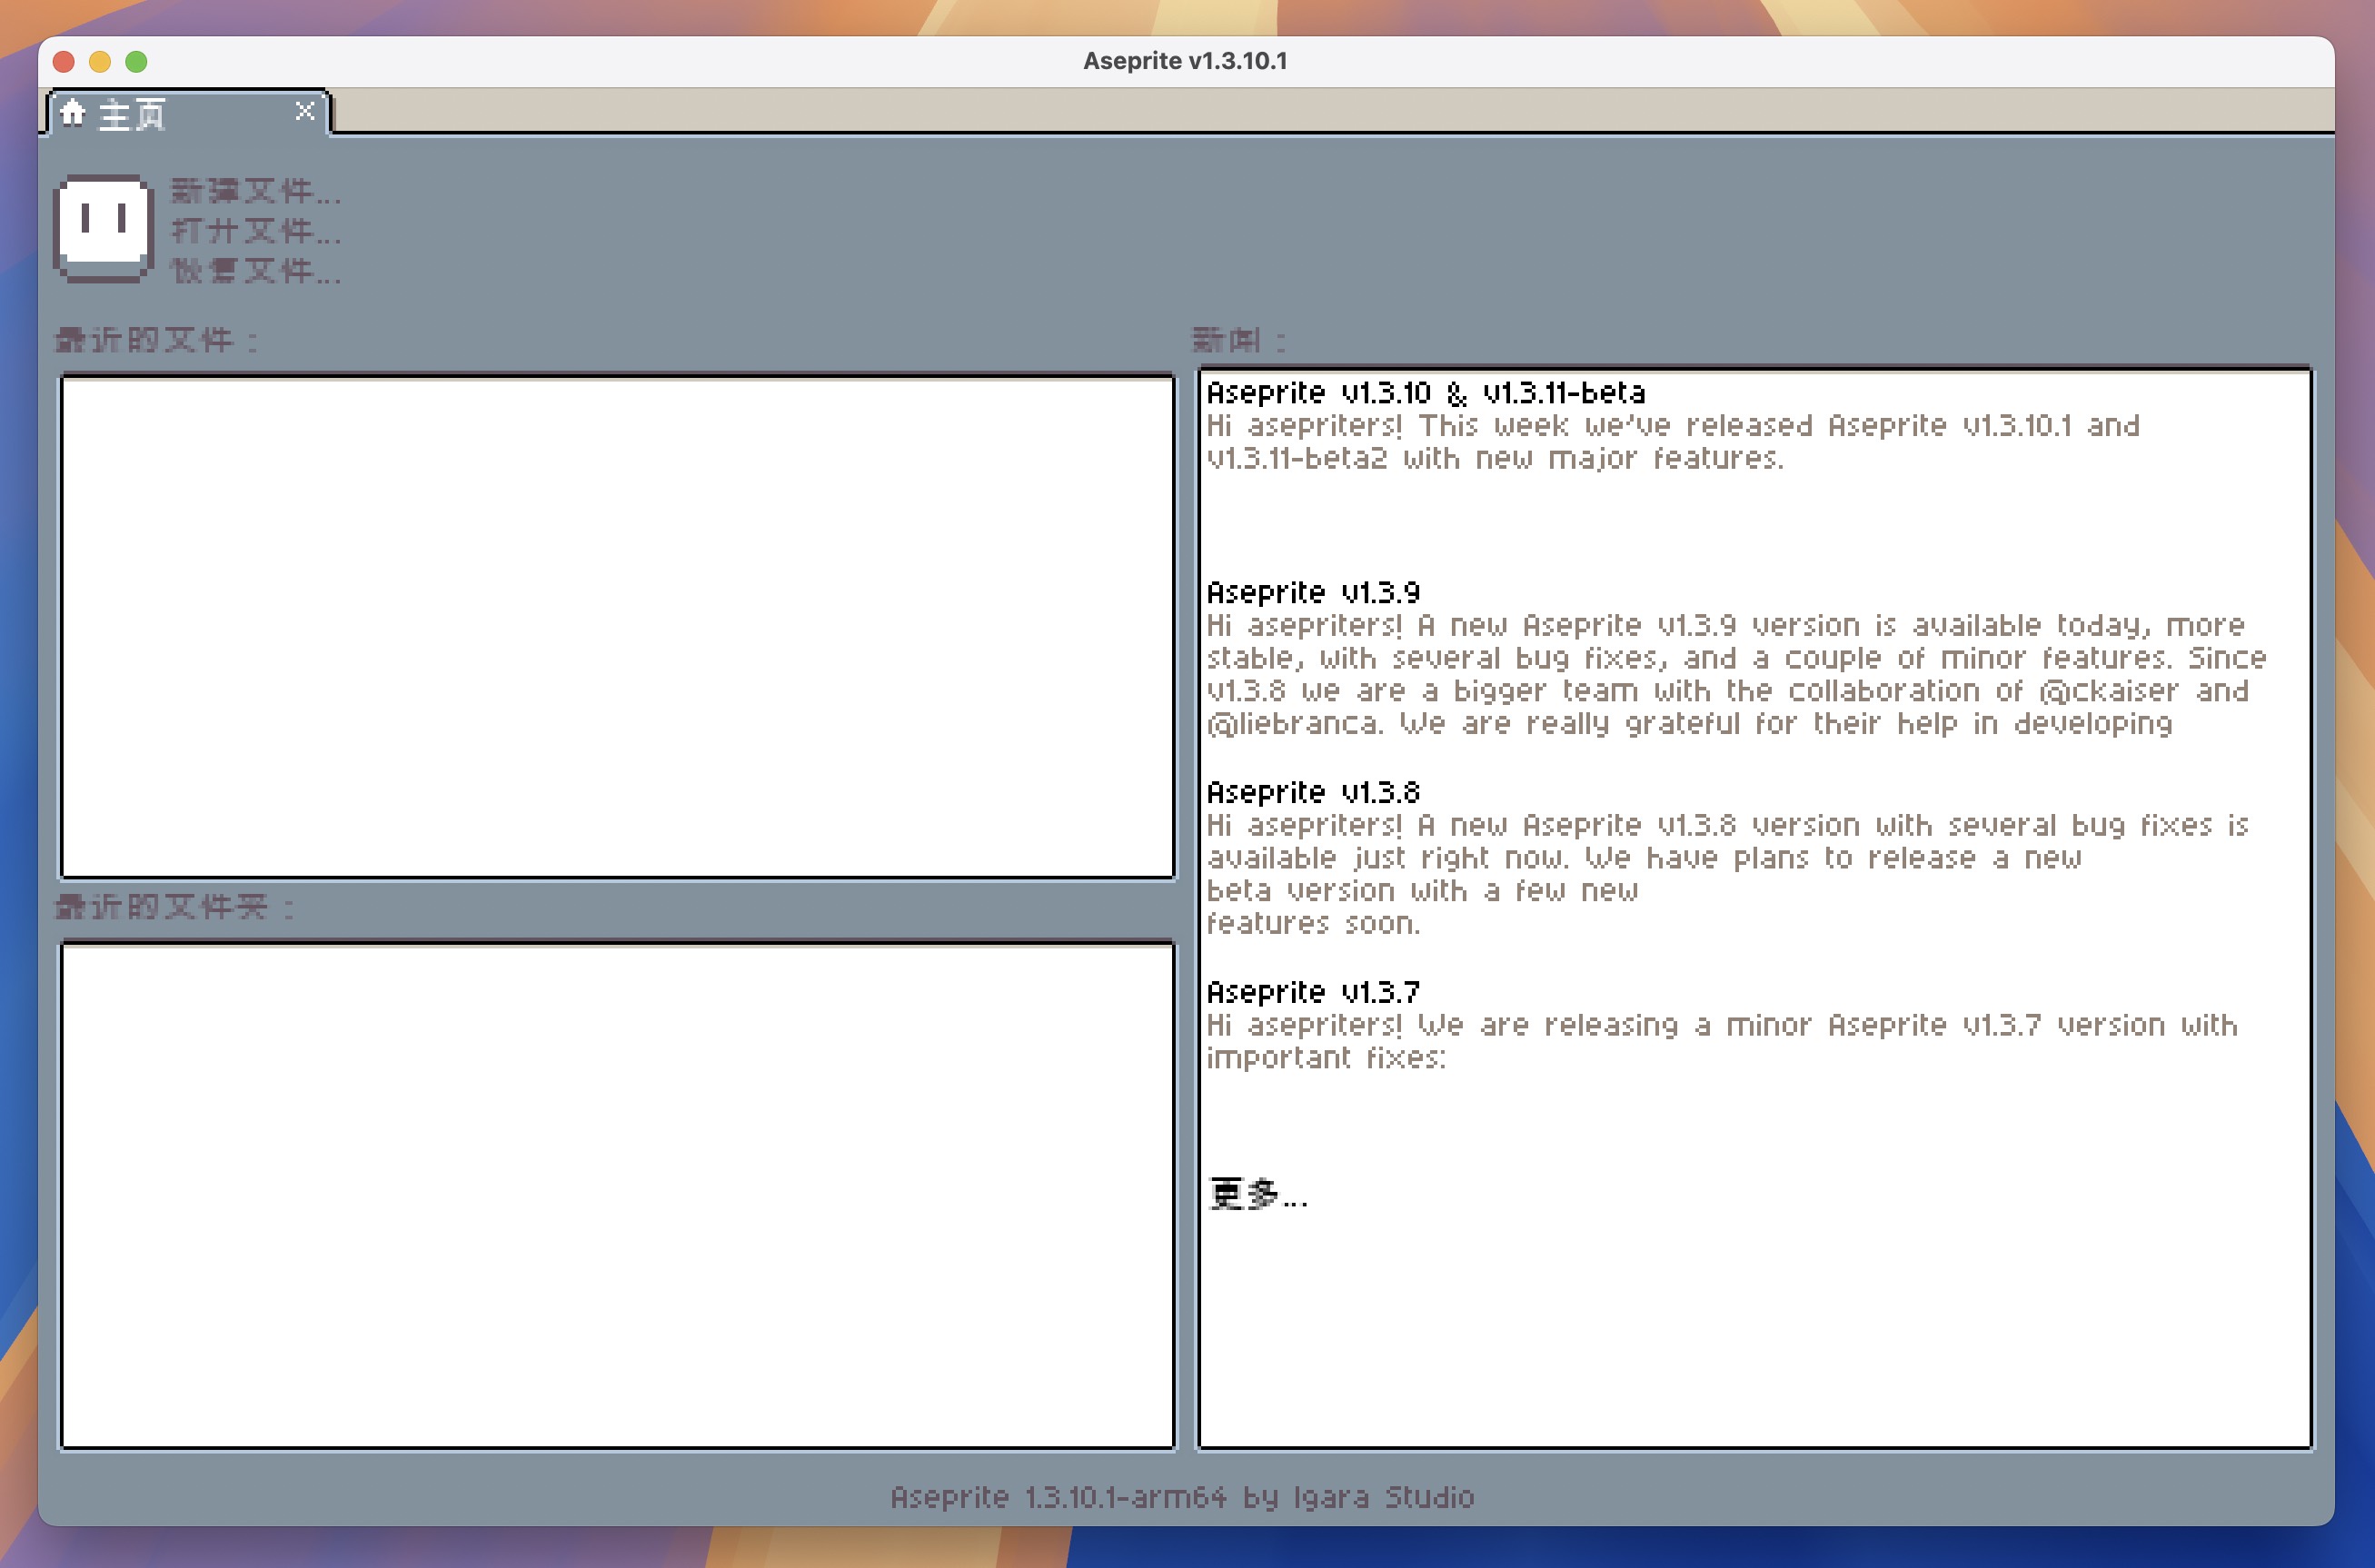Screen dimensions: 2375x1568
Task: Open the 'Aseprite v1.3.8' news headline
Action: tap(1313, 793)
